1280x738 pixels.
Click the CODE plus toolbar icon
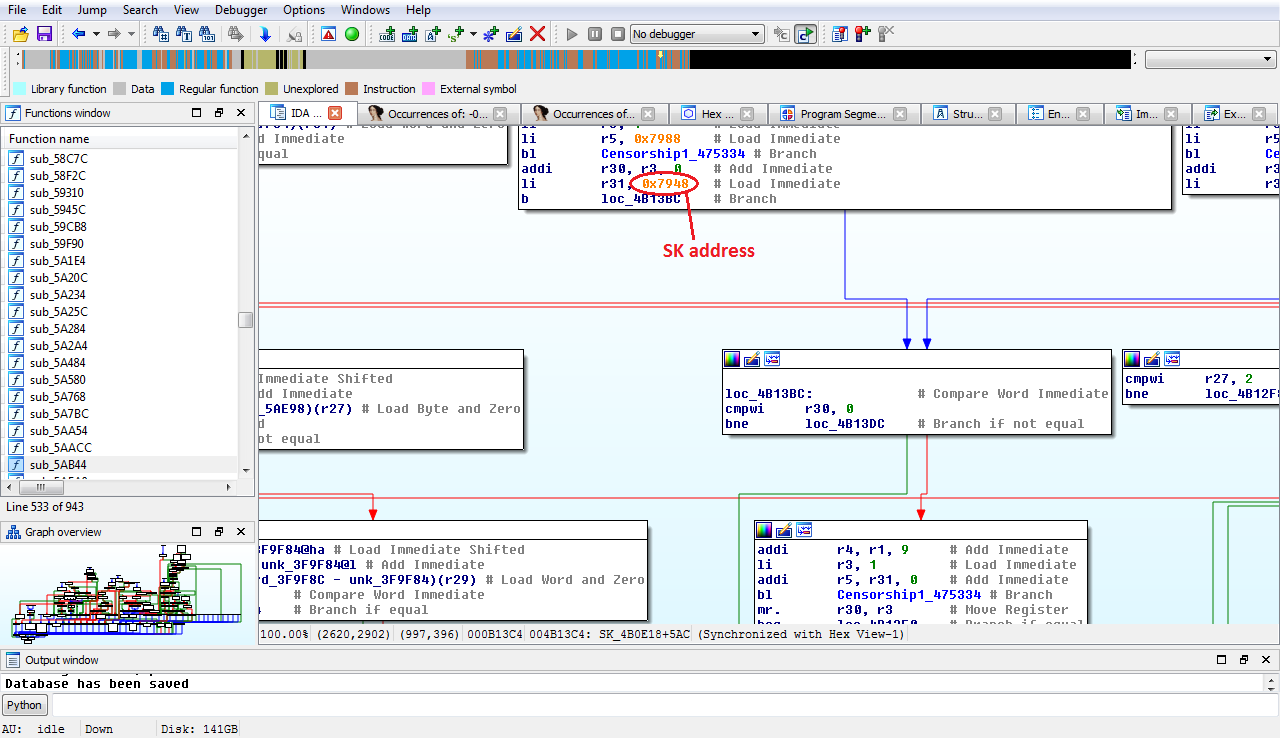[388, 34]
